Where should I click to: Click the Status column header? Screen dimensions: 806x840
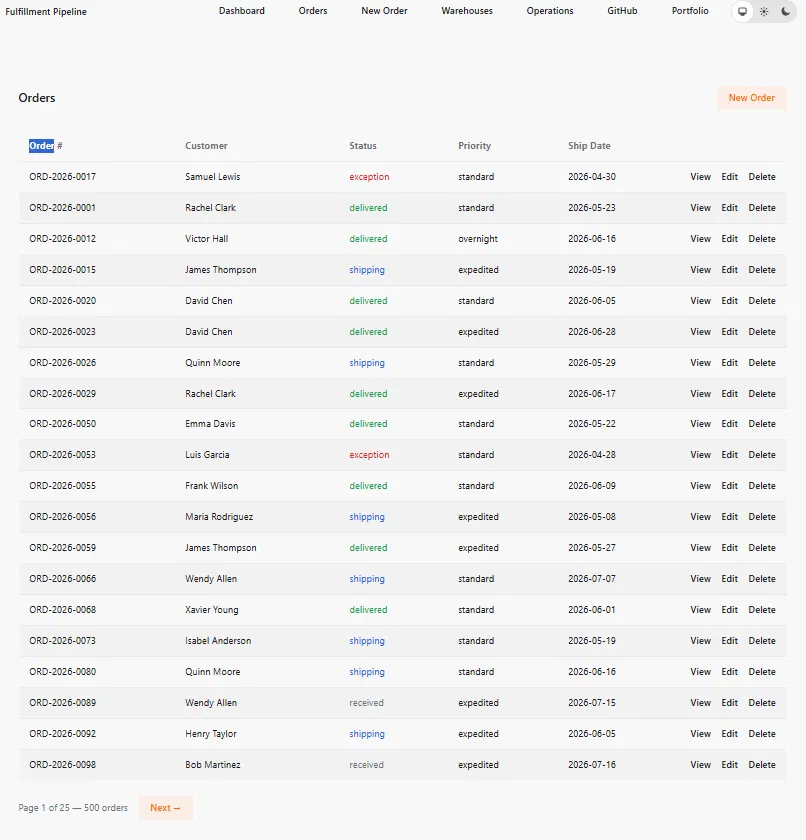(x=363, y=146)
